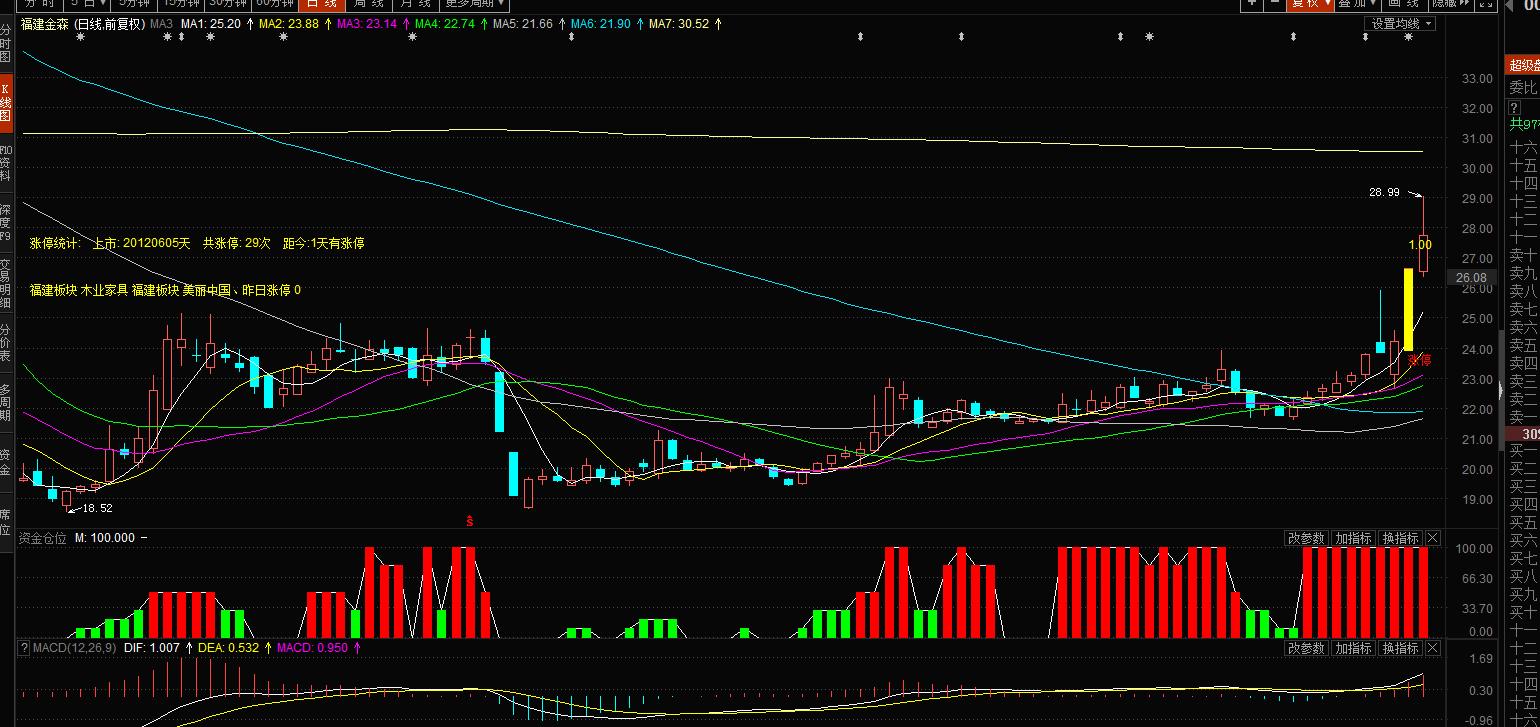Click the small pin icon beside MACD(12,26,9)

26,648
